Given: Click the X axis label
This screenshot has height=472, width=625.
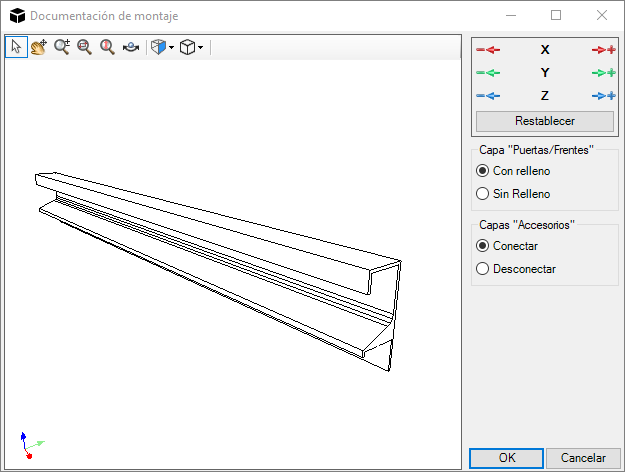Looking at the screenshot, I should (545, 50).
